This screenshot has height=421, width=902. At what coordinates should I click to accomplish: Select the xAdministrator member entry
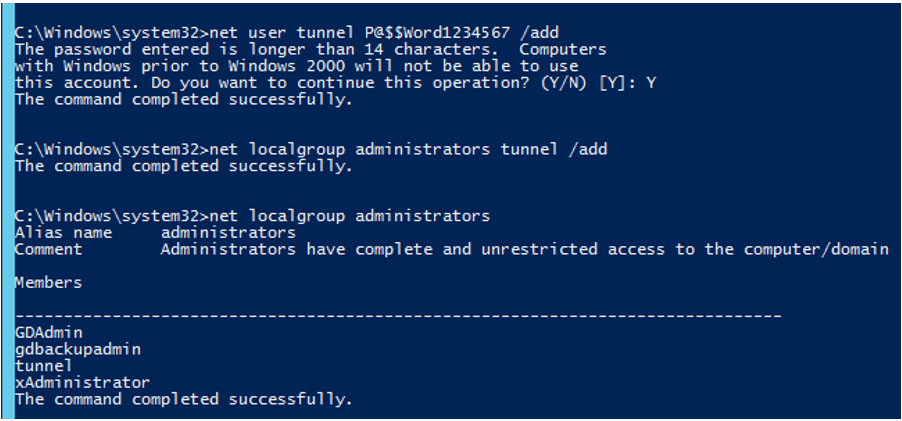click(82, 383)
